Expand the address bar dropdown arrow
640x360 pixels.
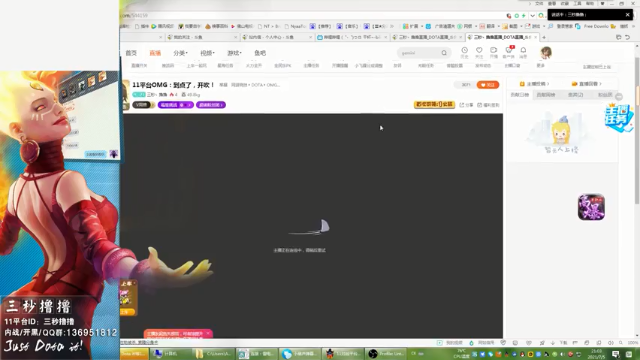[532, 16]
